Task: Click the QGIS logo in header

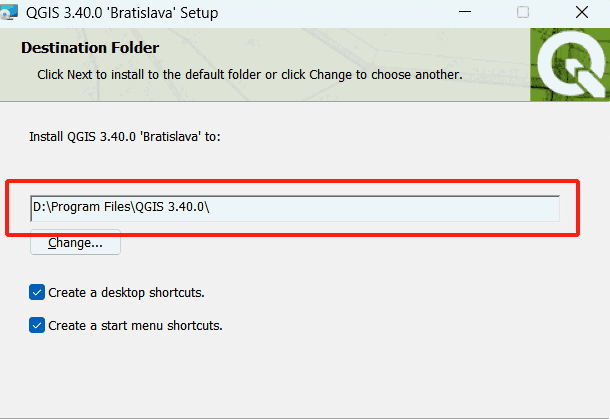Action: pyautogui.click(x=569, y=65)
